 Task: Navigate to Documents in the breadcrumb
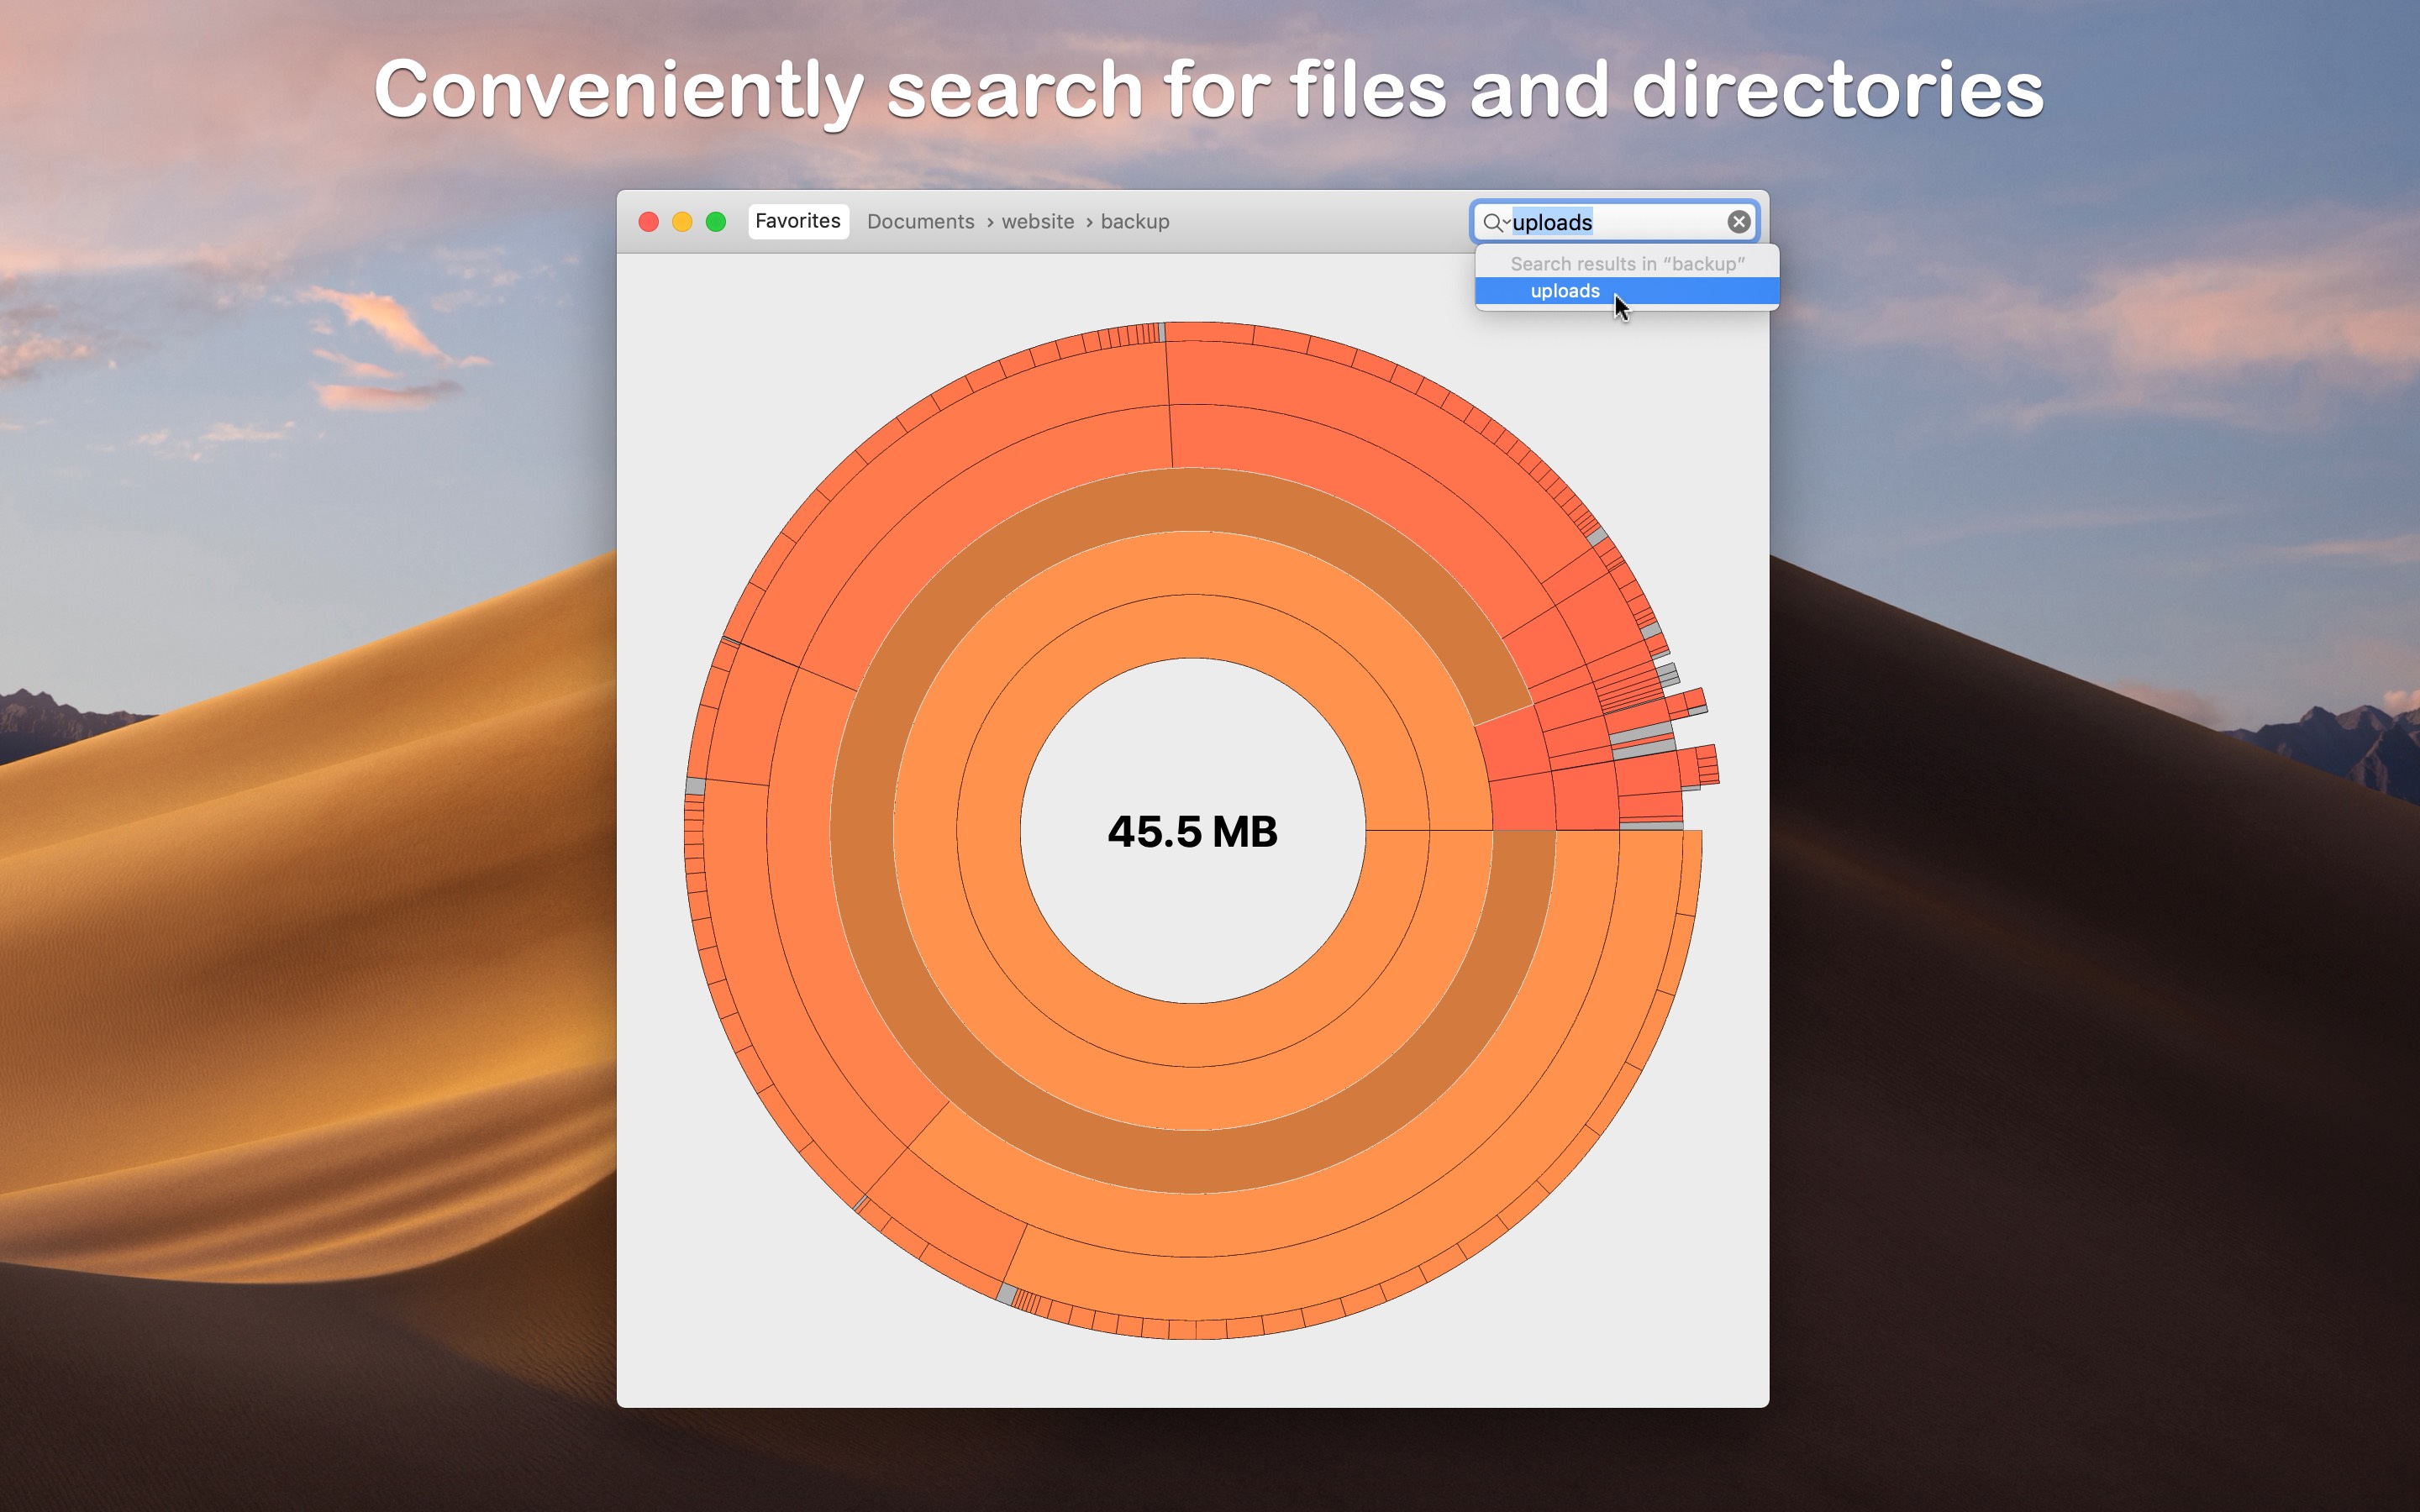[920, 222]
